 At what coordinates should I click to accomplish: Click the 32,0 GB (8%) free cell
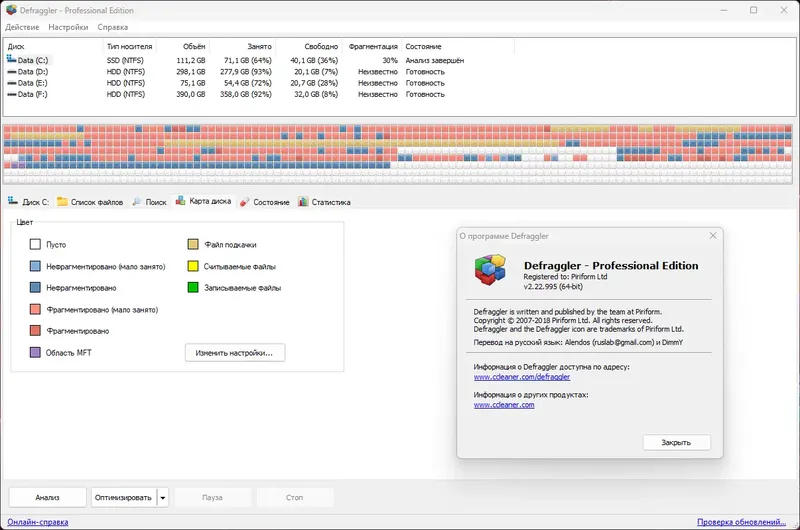(x=316, y=94)
